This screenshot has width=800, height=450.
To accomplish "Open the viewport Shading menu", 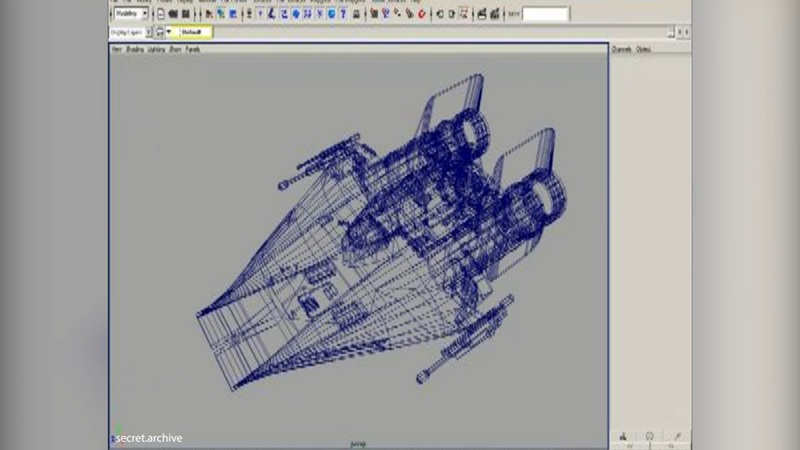I will [x=135, y=49].
